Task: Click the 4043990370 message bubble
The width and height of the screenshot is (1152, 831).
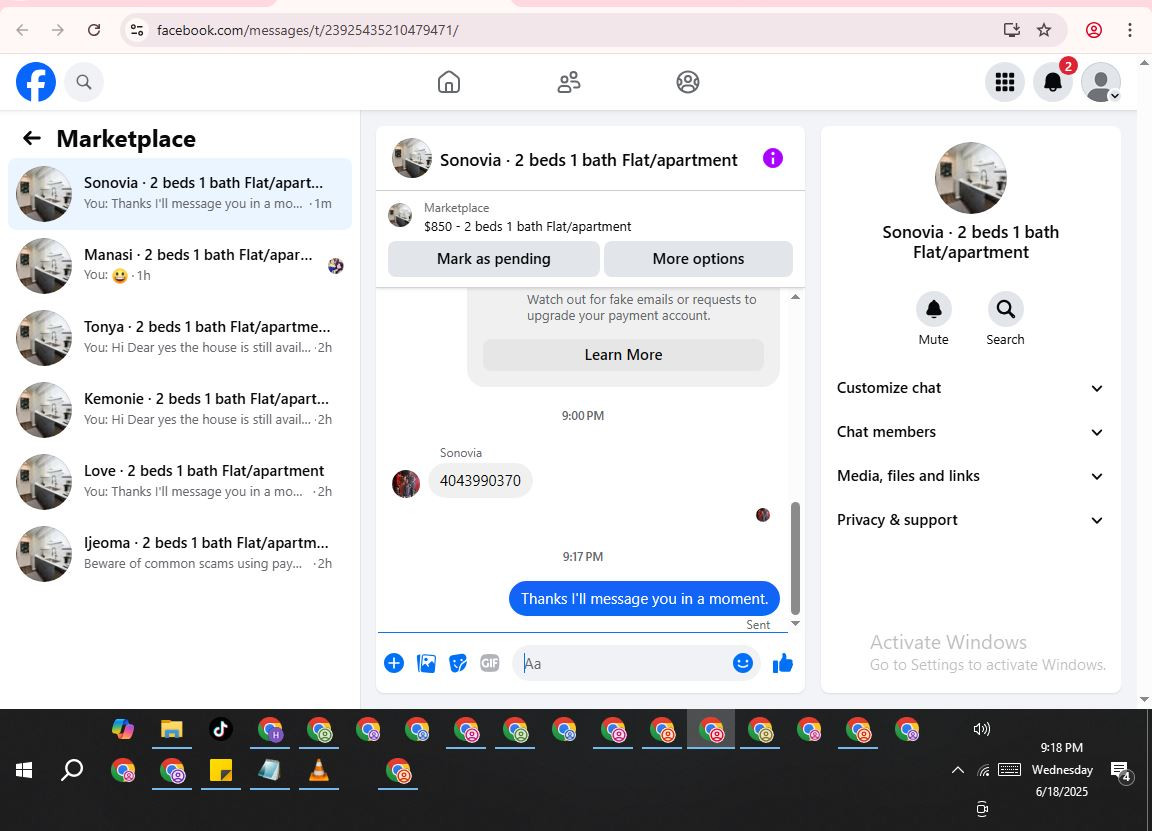Action: coord(480,481)
